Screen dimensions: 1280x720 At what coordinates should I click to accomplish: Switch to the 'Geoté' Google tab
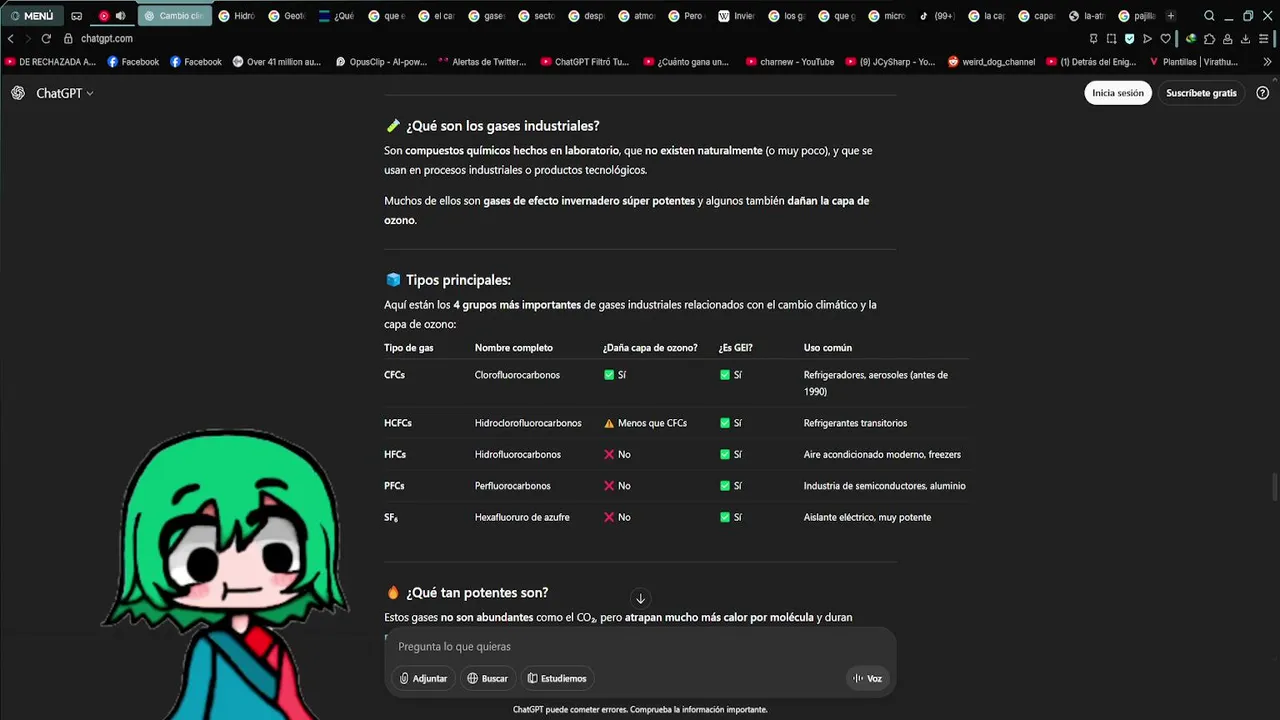pos(287,16)
